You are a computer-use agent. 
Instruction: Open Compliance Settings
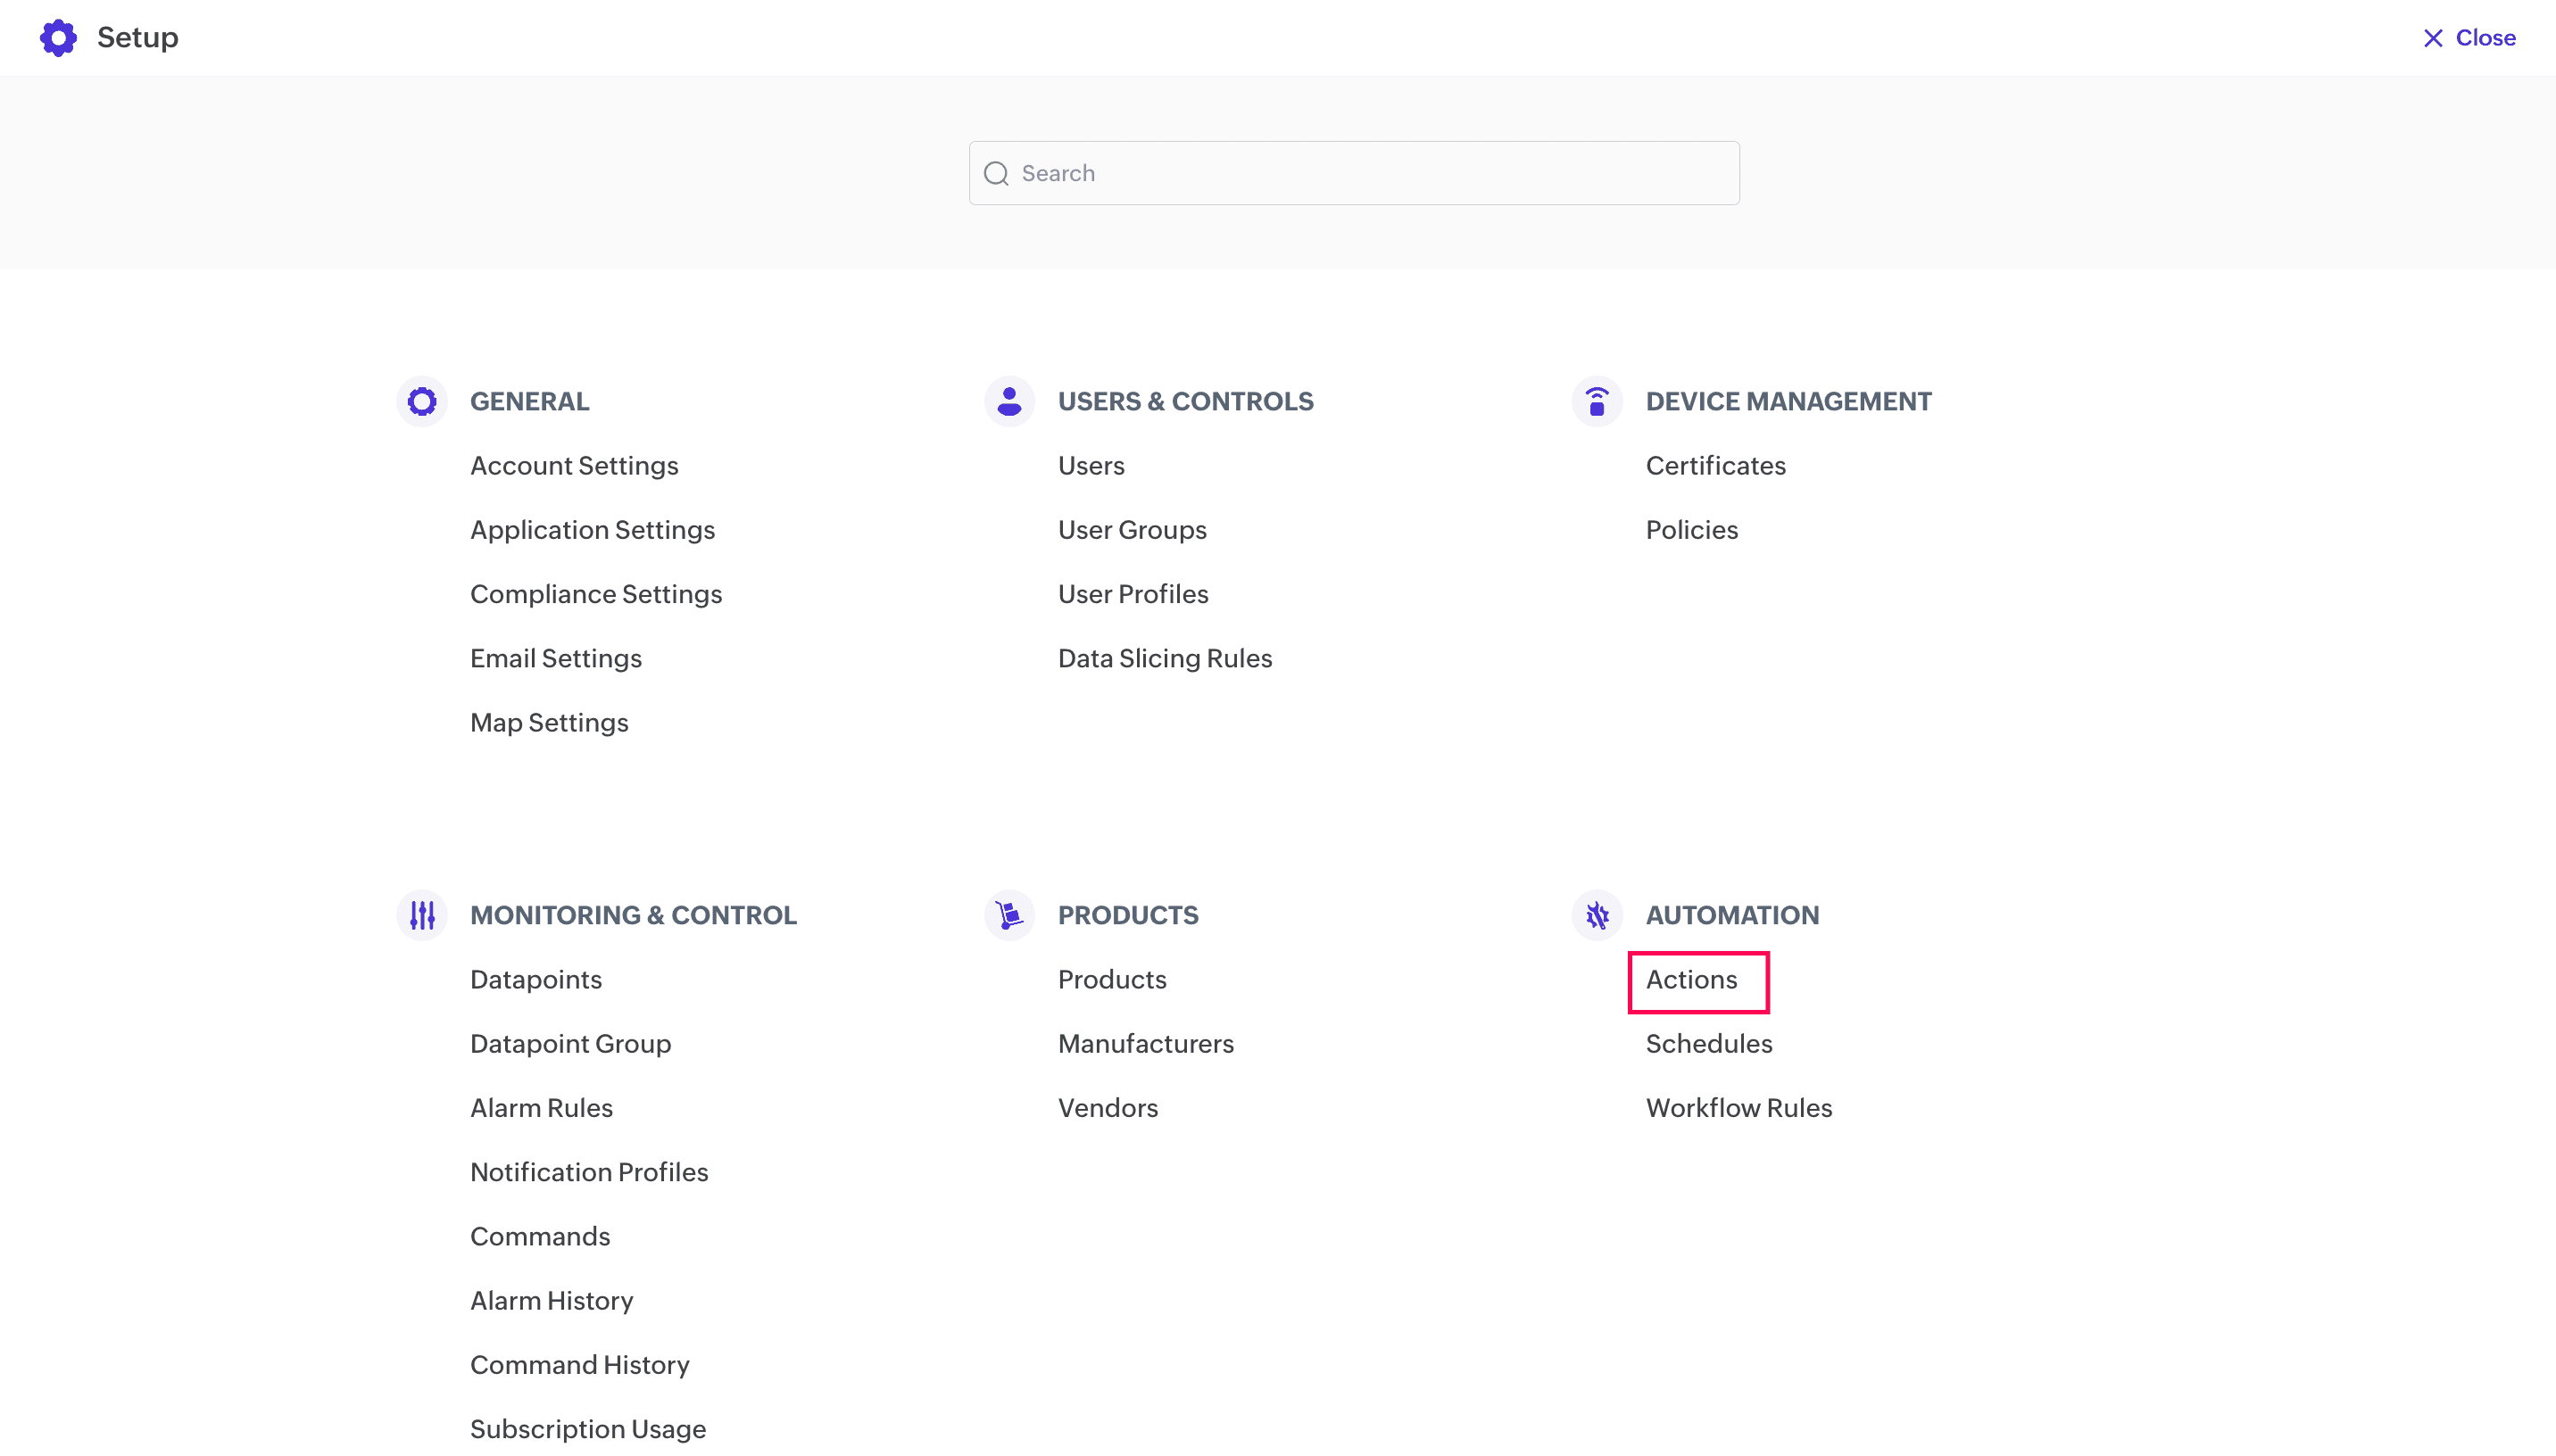[x=596, y=595]
